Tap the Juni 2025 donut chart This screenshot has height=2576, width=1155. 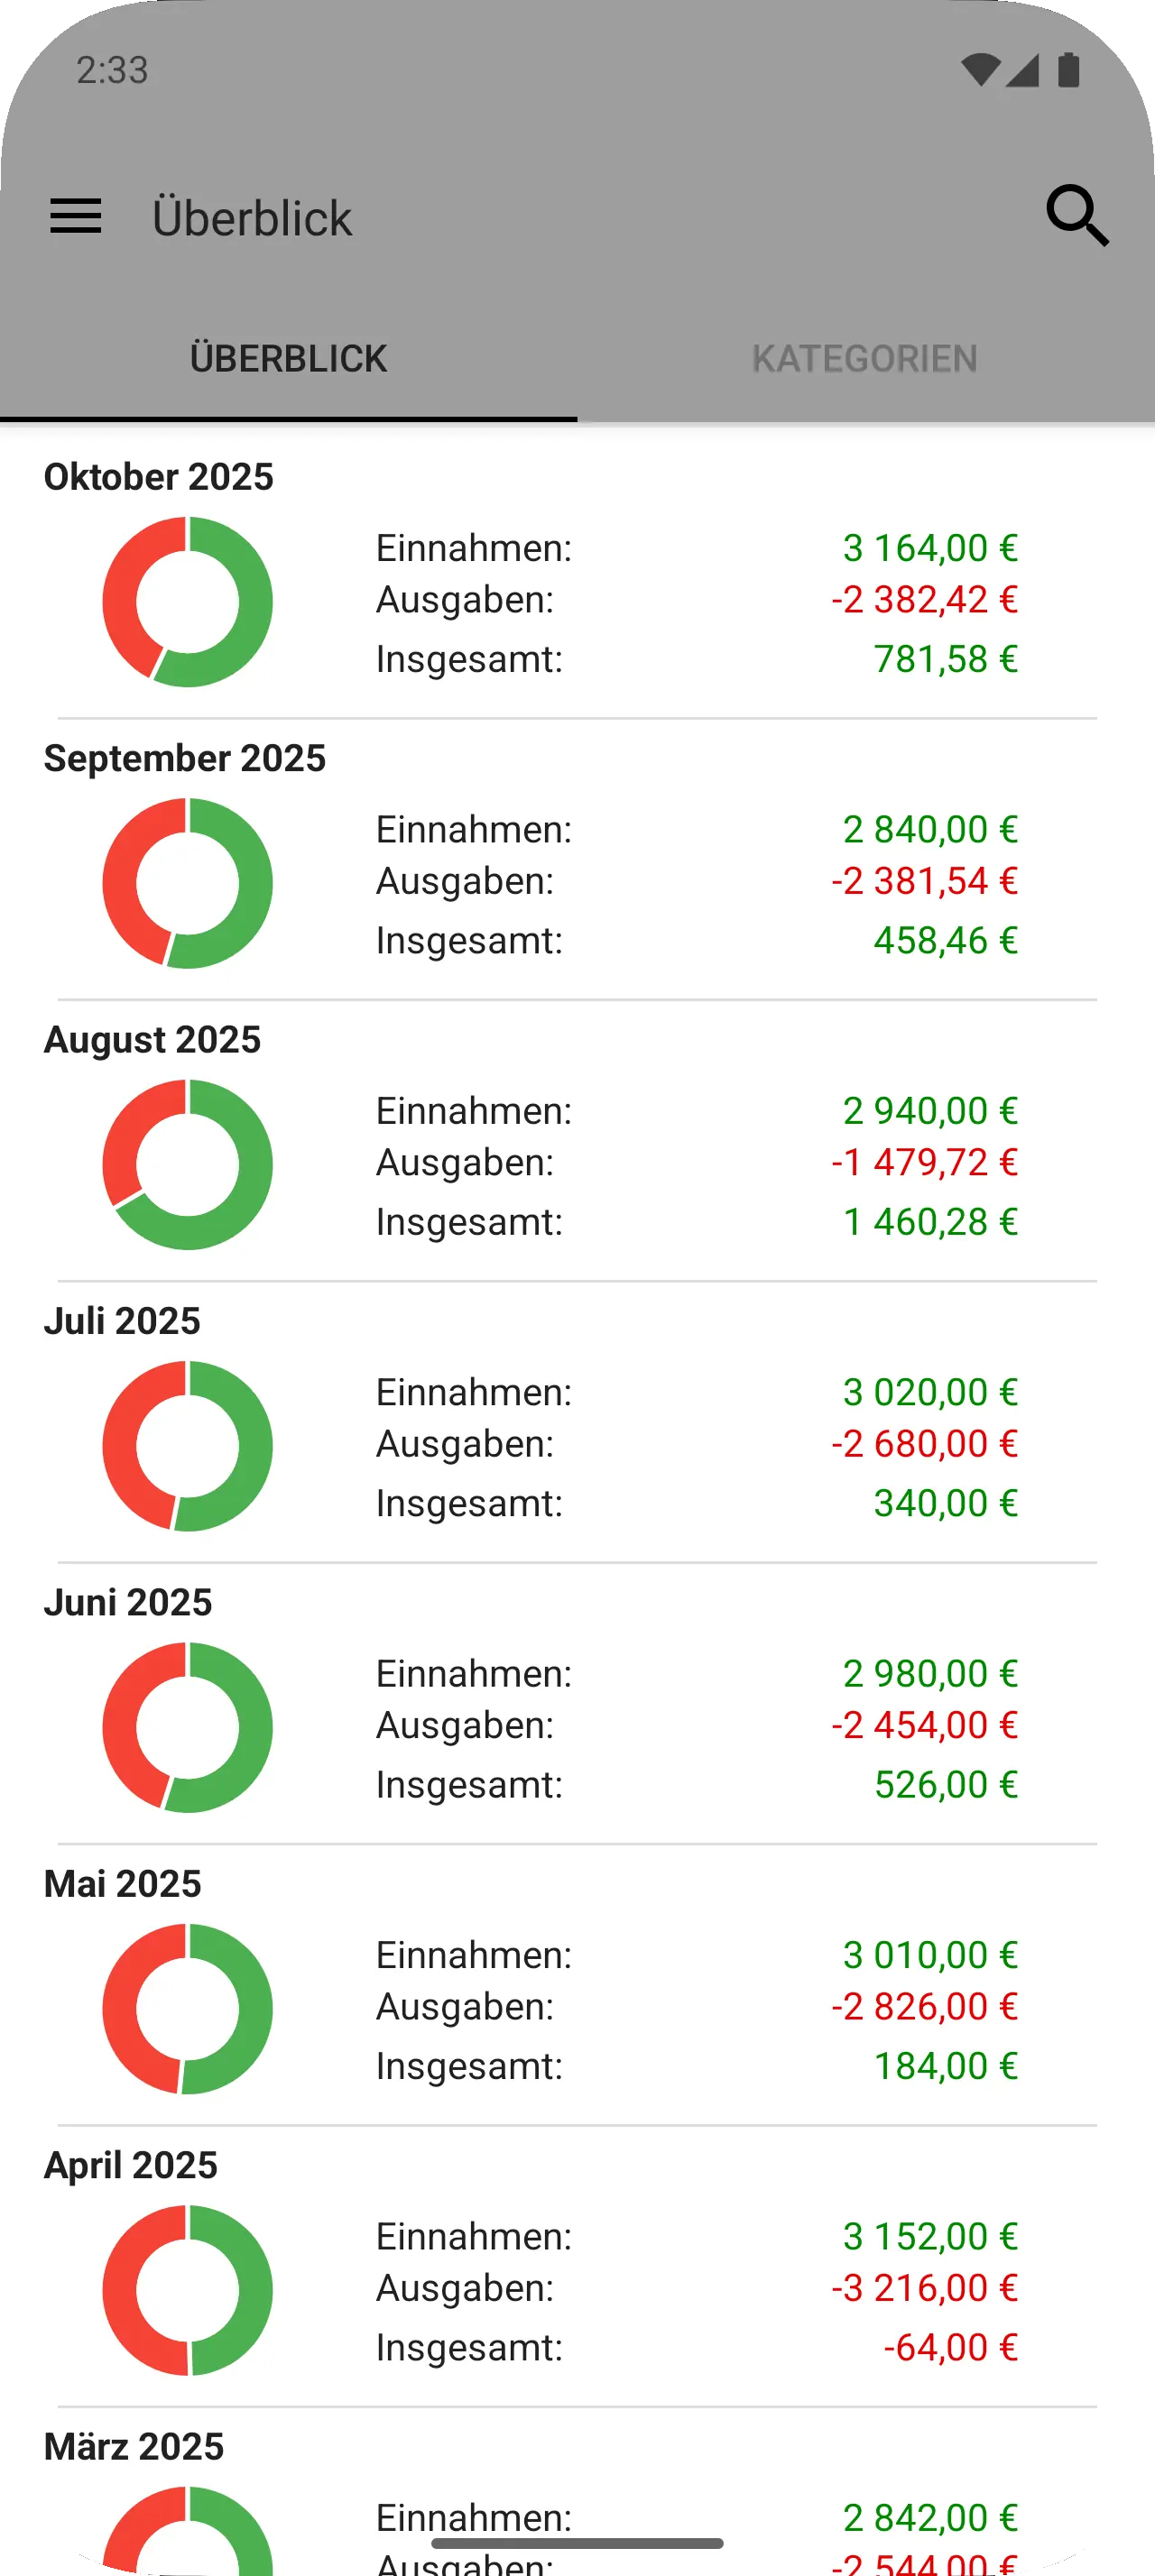pyautogui.click(x=187, y=1728)
